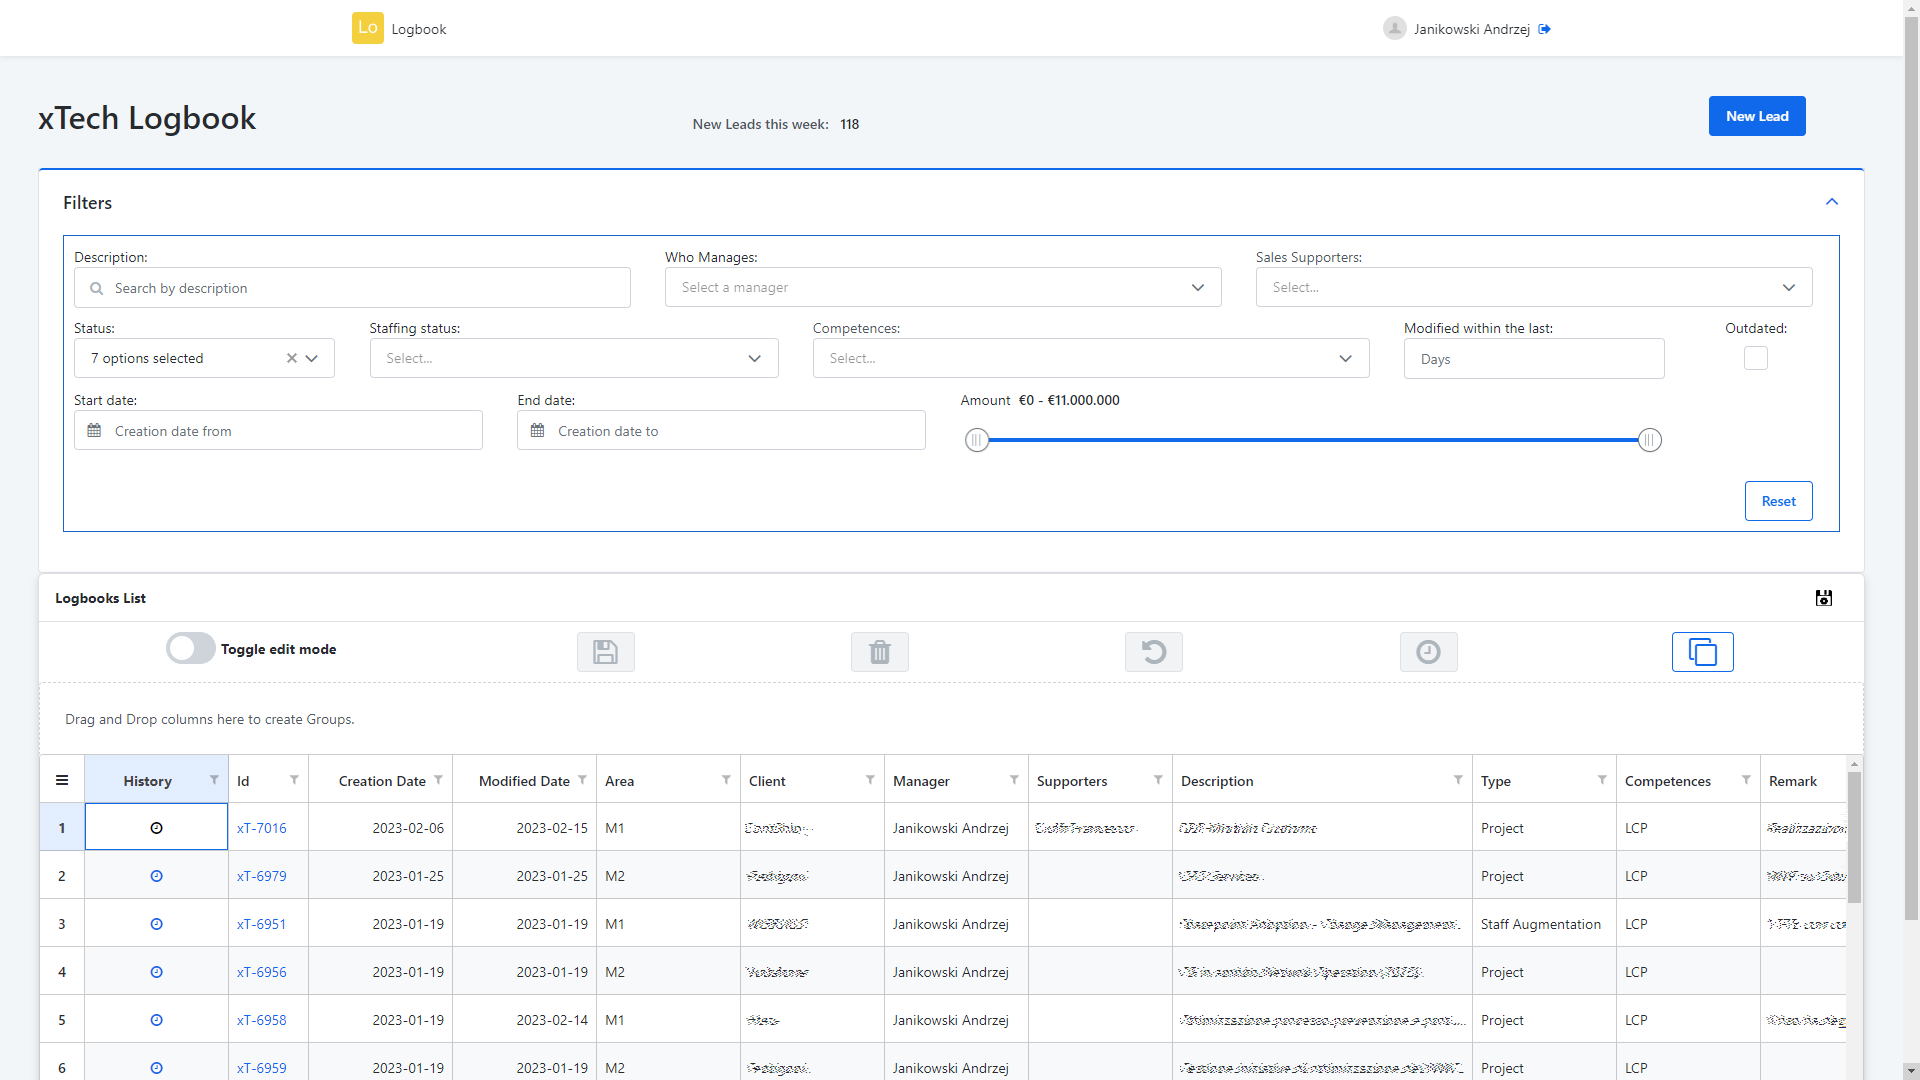Click the Logbook navigation item

point(418,29)
